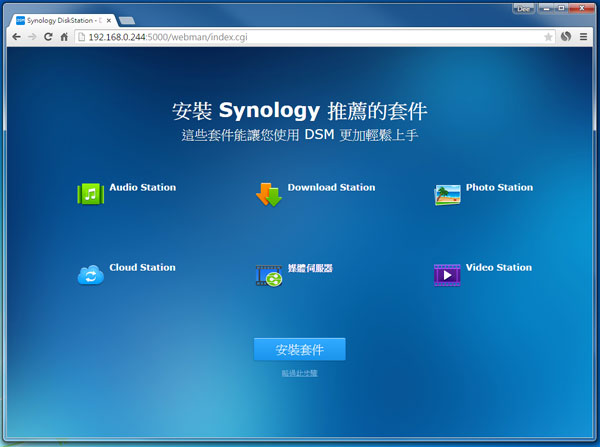Open the Chrome menu icon

(586, 37)
